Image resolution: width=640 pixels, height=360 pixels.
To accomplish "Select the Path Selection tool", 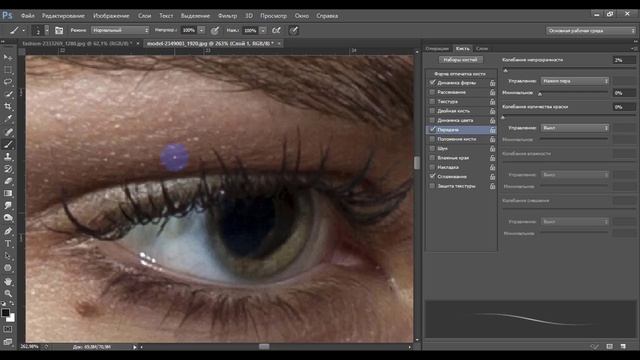I will pyautogui.click(x=8, y=256).
